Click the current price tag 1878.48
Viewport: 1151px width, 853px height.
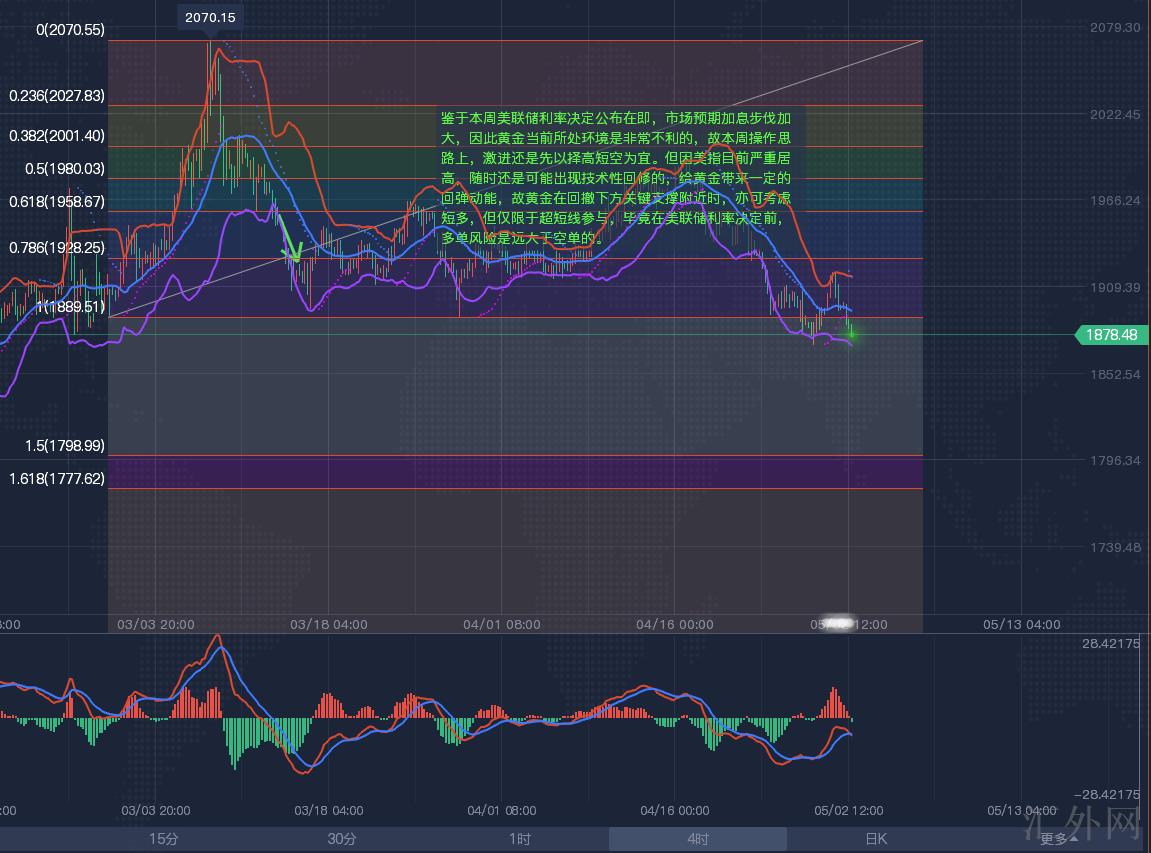pos(1110,335)
